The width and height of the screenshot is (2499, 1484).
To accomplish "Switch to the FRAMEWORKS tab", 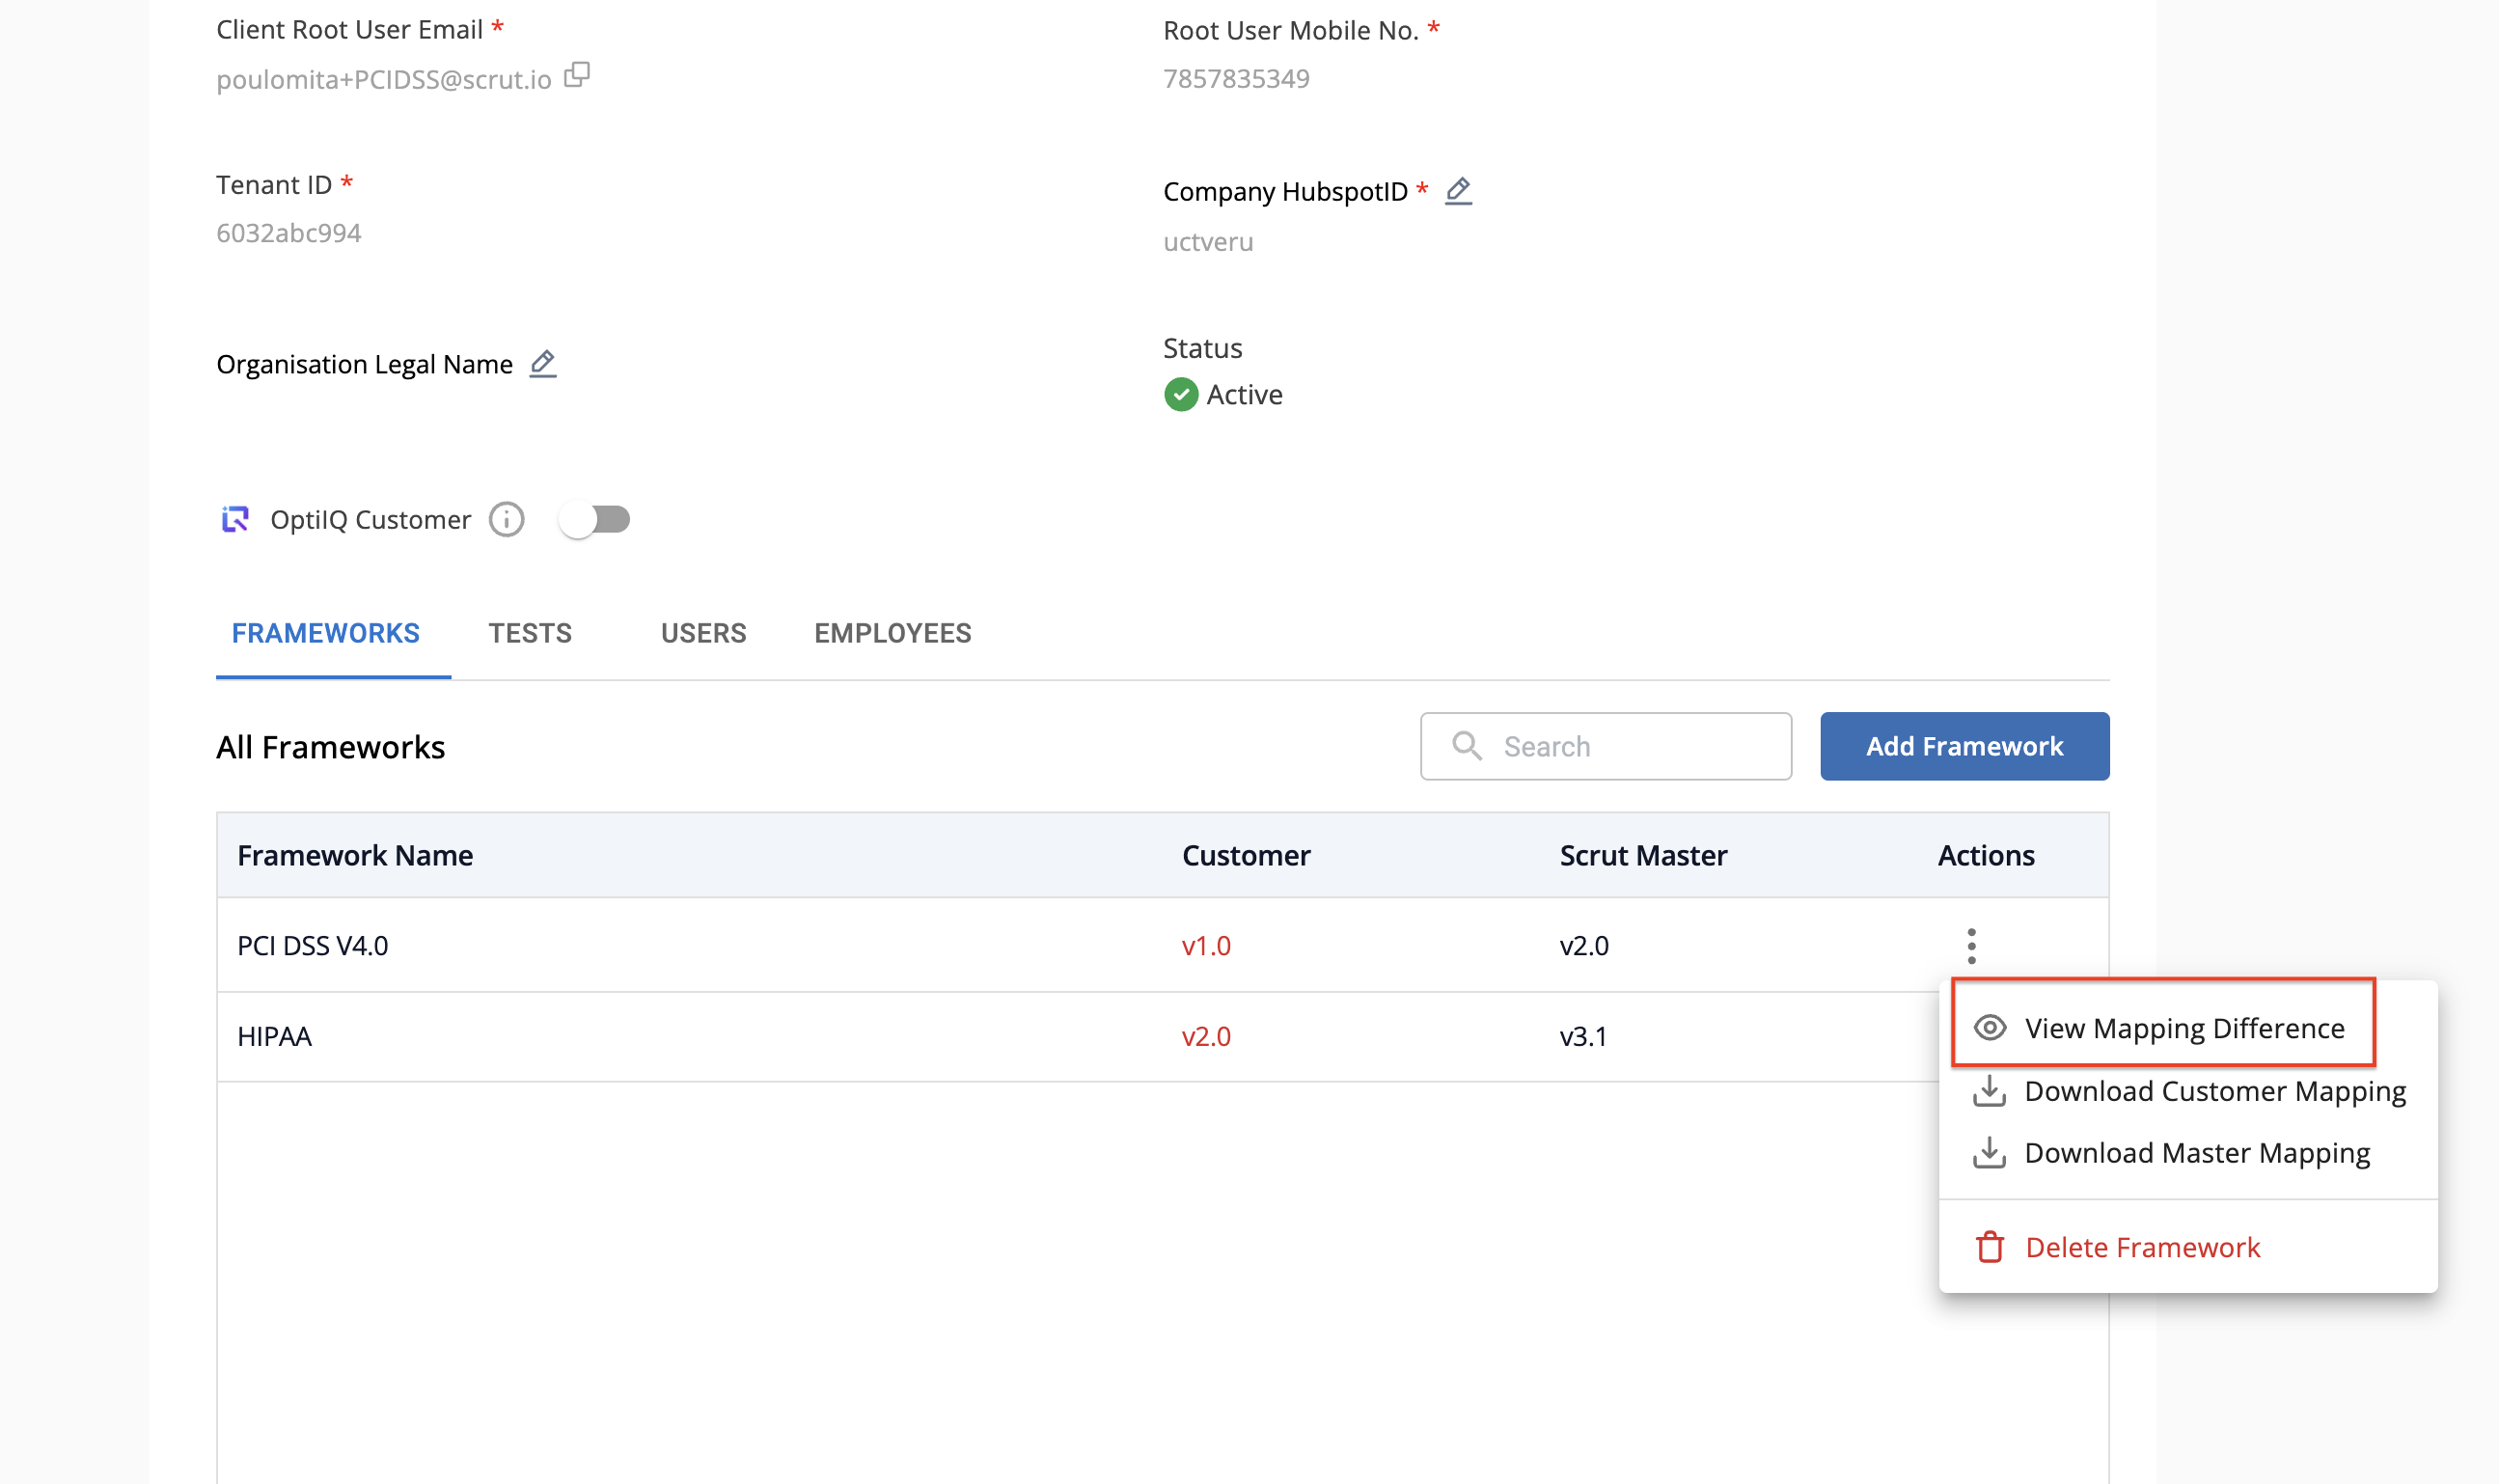I will (326, 633).
